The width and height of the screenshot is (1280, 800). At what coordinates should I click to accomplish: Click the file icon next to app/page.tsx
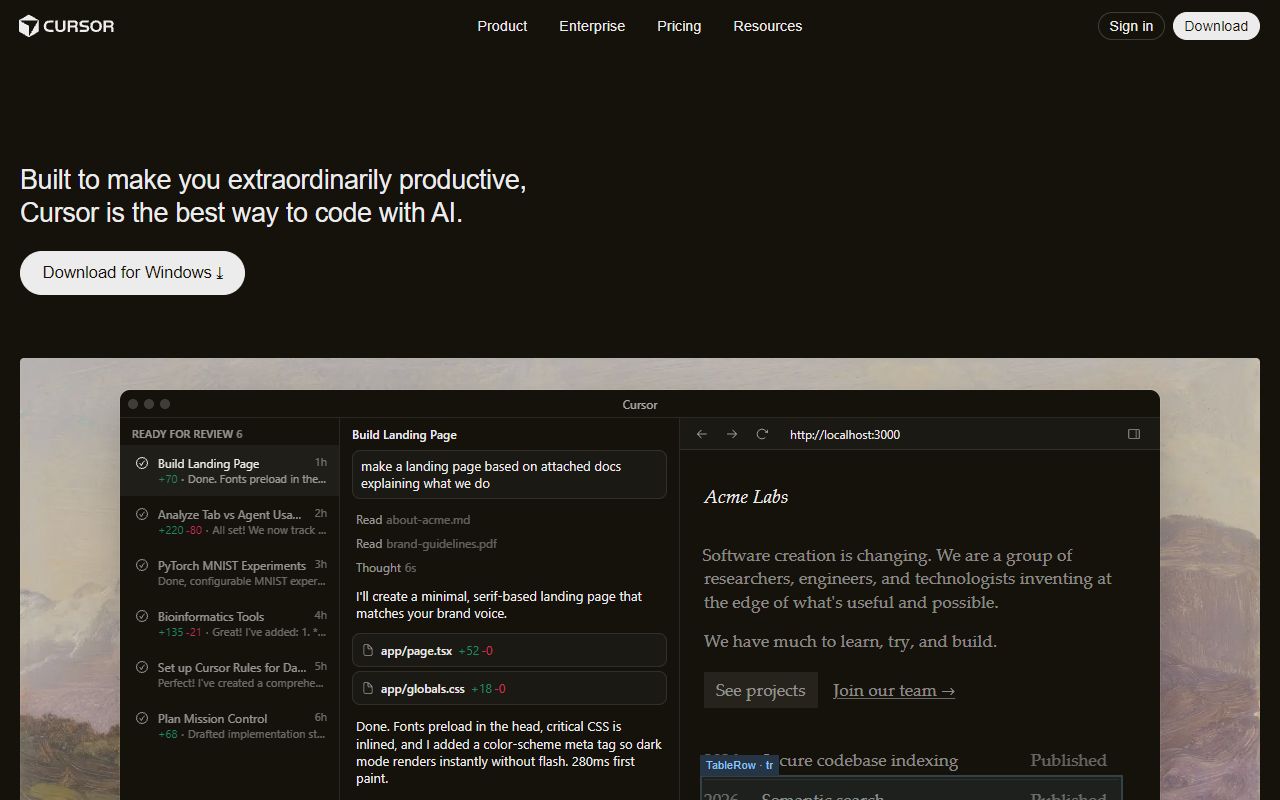coord(366,650)
